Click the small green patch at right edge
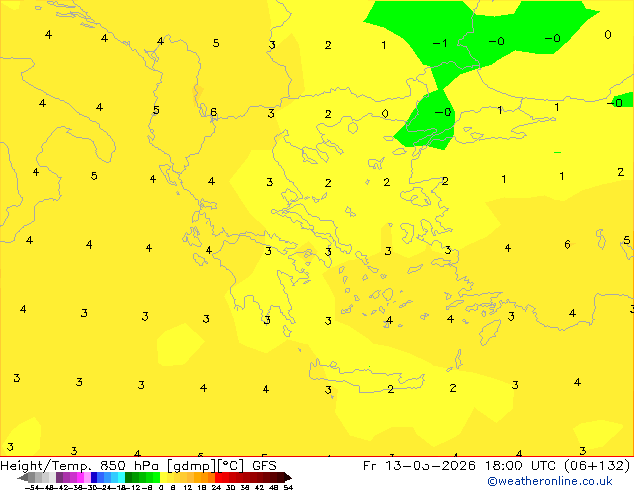The height and width of the screenshot is (490, 634). [622, 101]
